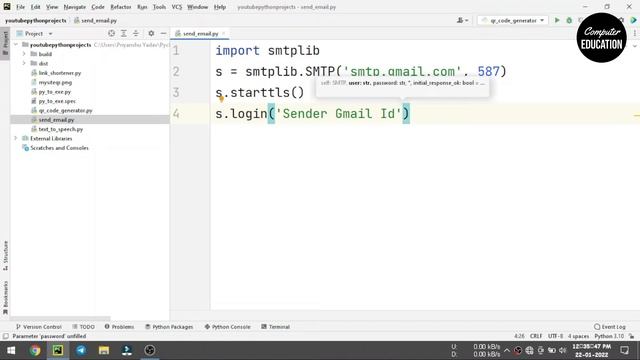Open the Run menu
Viewport: 640px width, 360px height.
(x=142, y=7)
